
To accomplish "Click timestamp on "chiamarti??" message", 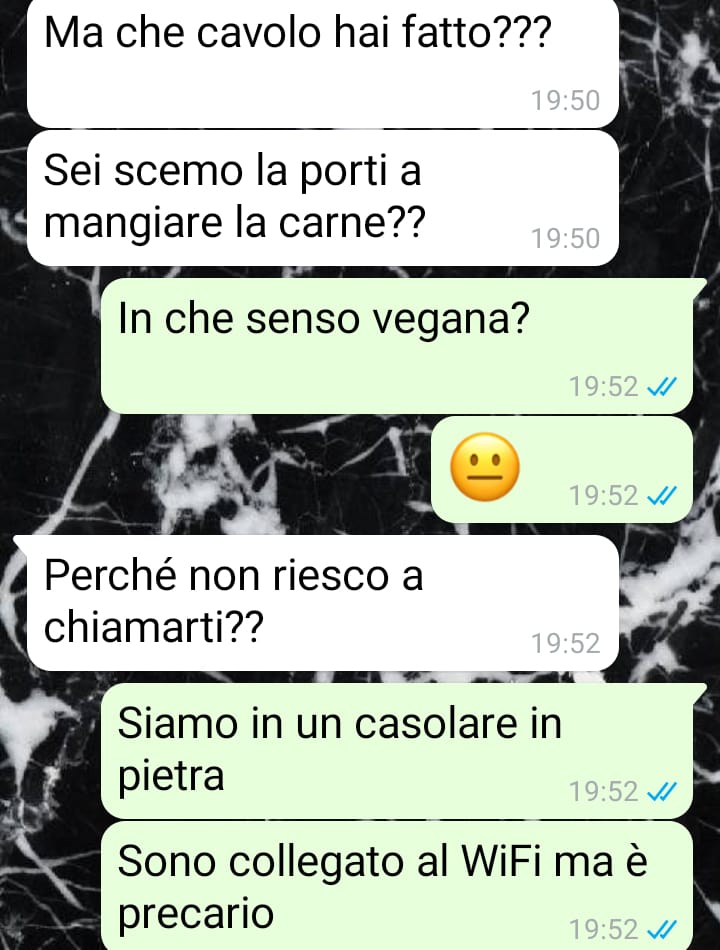I will (565, 643).
